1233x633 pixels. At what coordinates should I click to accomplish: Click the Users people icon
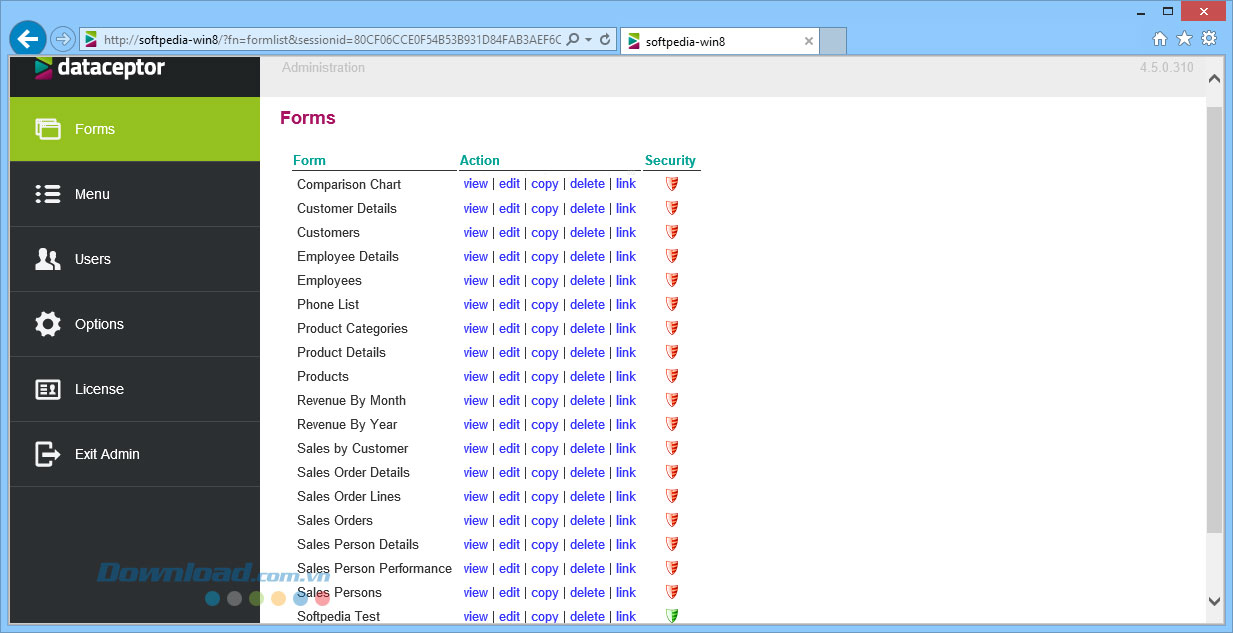click(48, 259)
